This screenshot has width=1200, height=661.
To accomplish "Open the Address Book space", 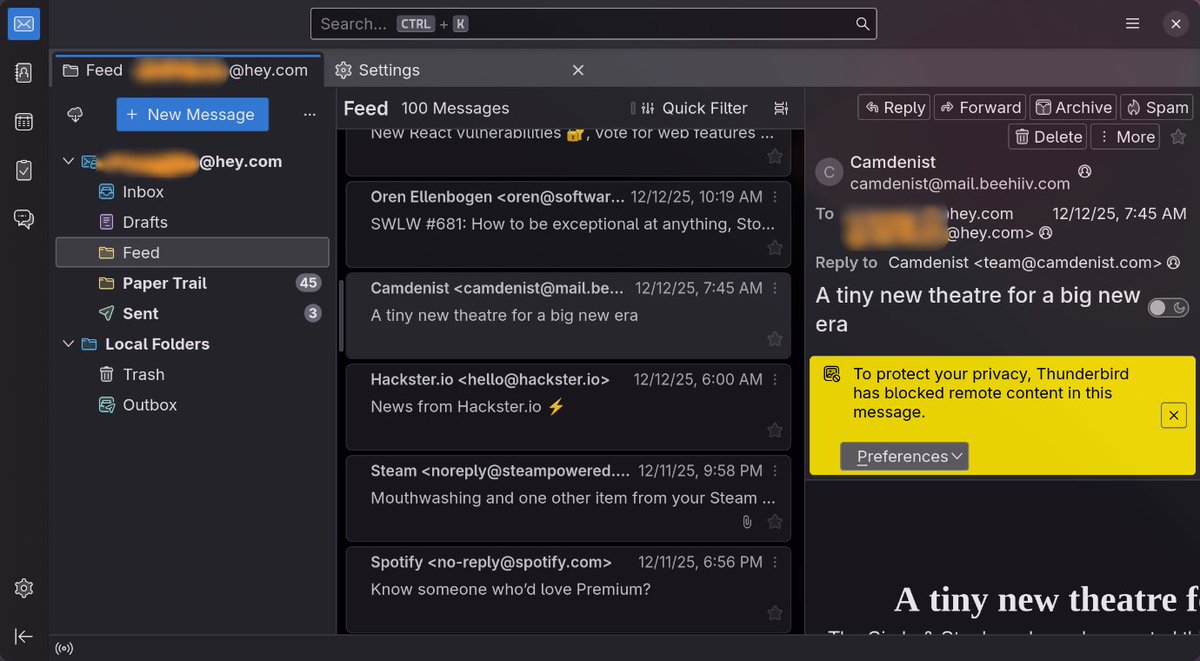I will [24, 73].
